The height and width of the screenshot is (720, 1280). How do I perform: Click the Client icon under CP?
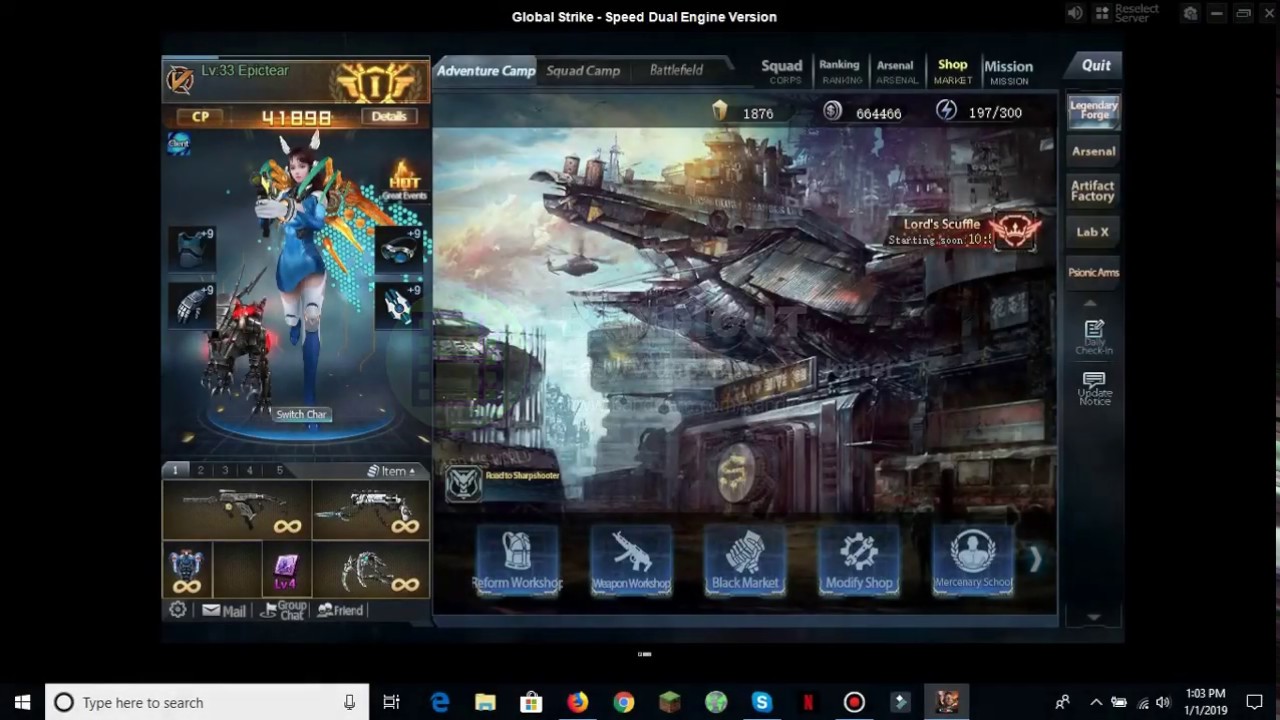tap(179, 144)
